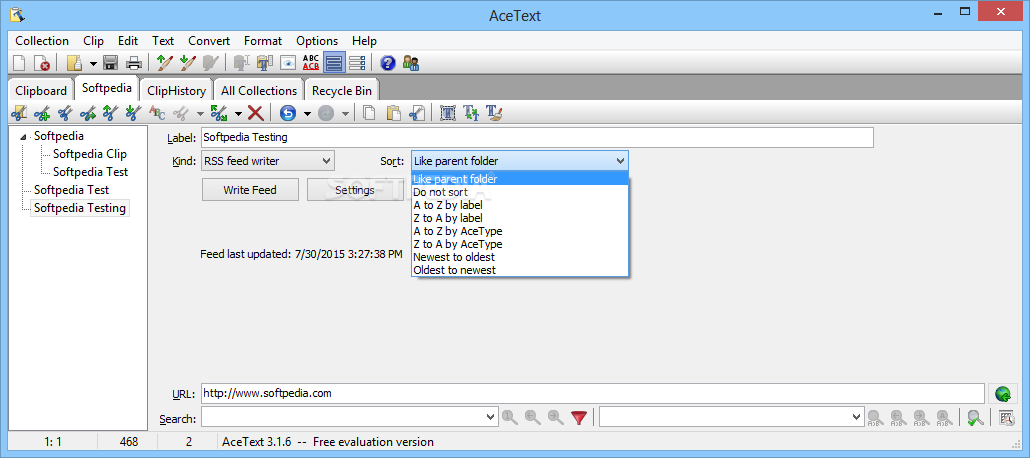The image size is (1030, 458).
Task: Click the magnifier with green checkmark icon
Action: [976, 417]
